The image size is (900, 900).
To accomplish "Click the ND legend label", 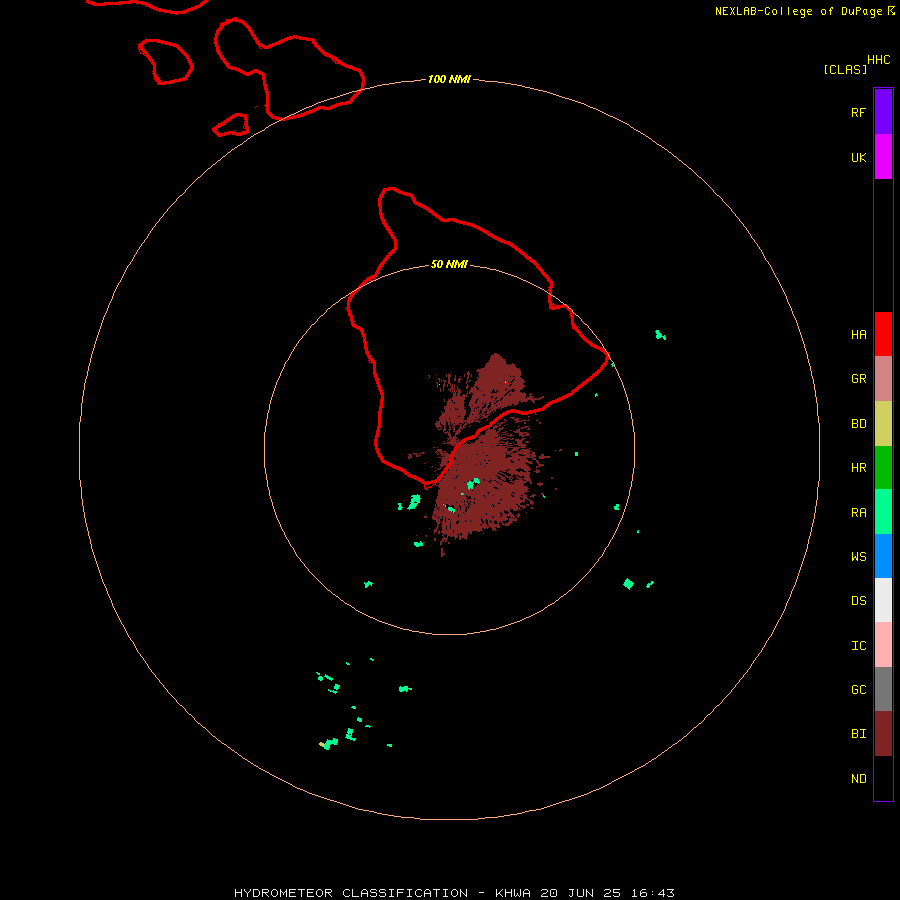I will (858, 779).
